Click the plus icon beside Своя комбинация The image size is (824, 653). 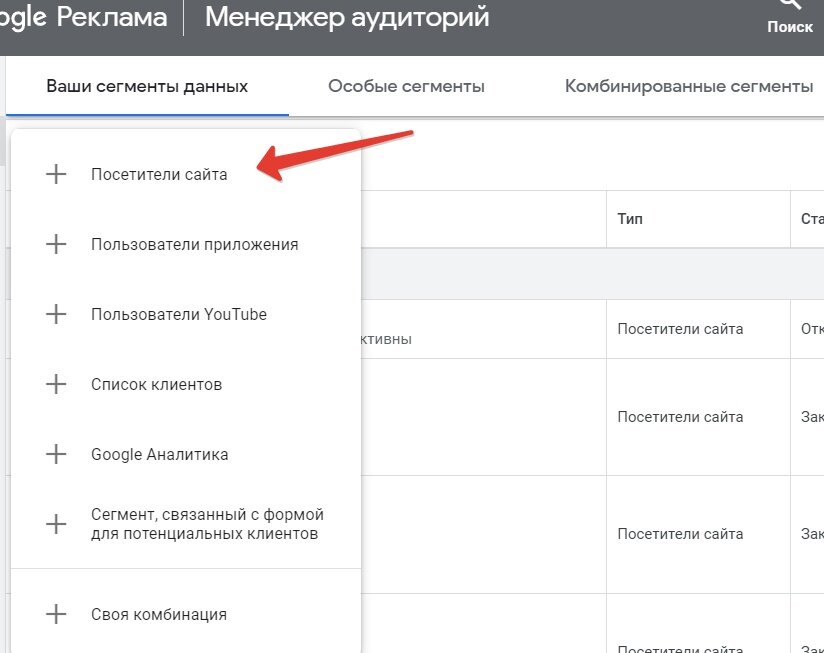56,614
